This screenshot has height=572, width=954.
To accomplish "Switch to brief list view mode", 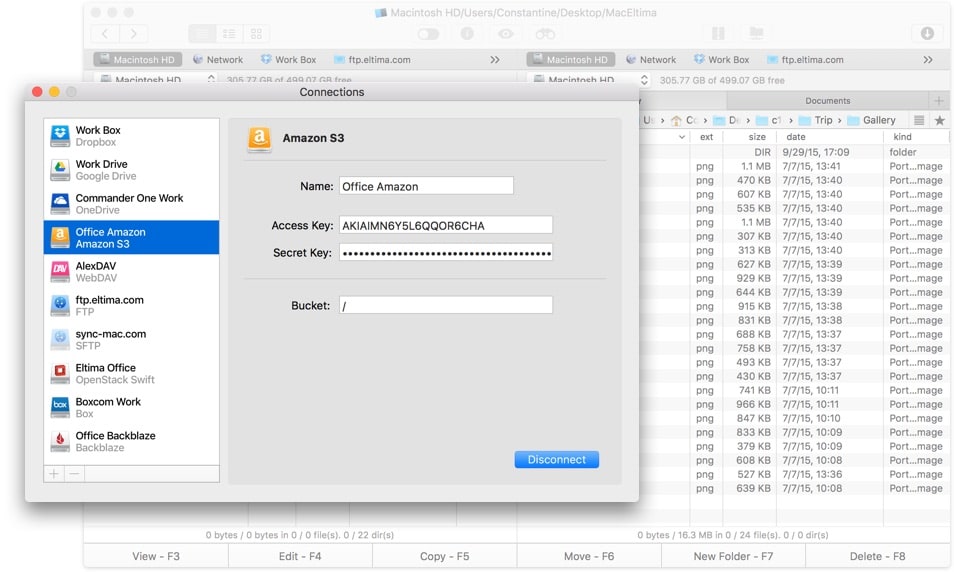I will click(x=229, y=33).
